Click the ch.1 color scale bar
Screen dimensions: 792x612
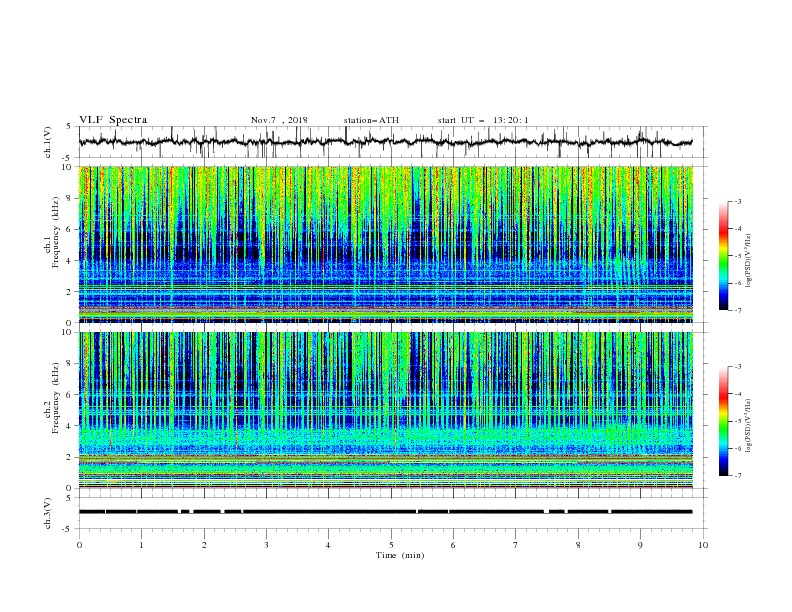click(x=723, y=256)
